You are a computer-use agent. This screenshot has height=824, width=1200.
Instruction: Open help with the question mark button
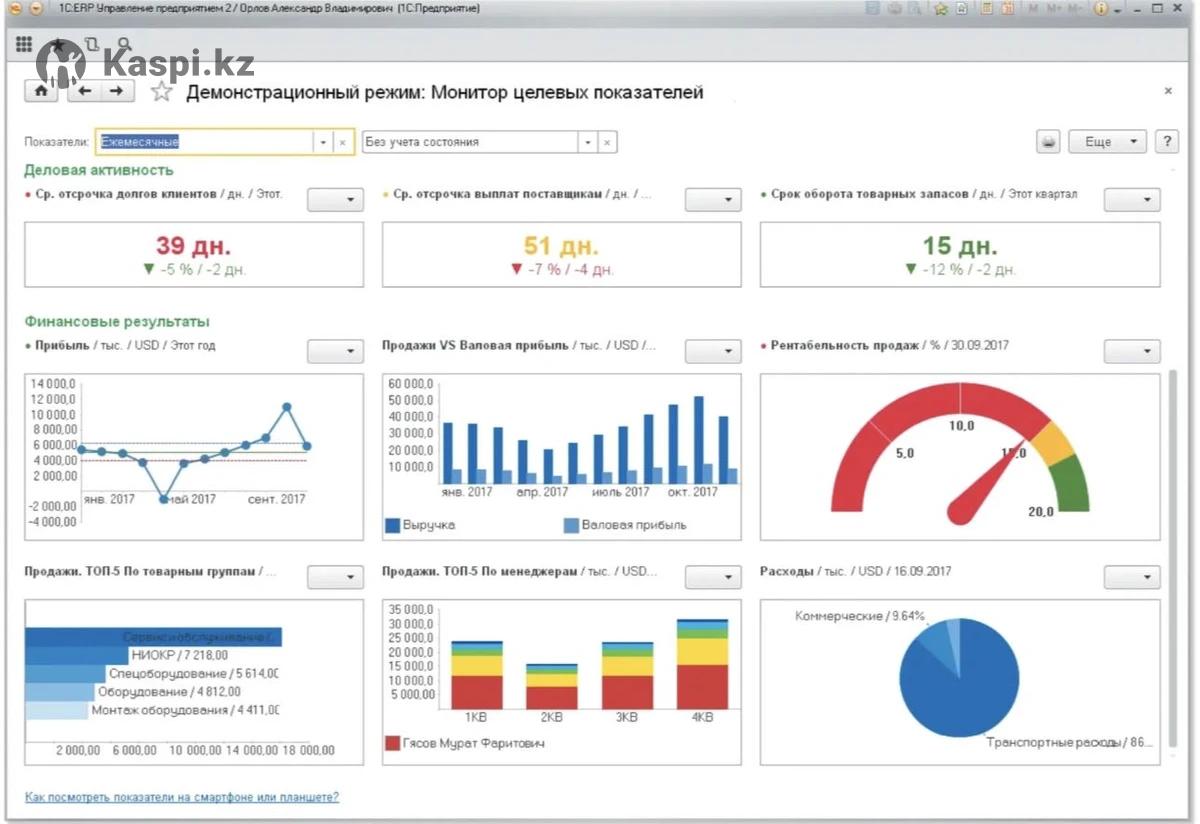click(x=1166, y=142)
